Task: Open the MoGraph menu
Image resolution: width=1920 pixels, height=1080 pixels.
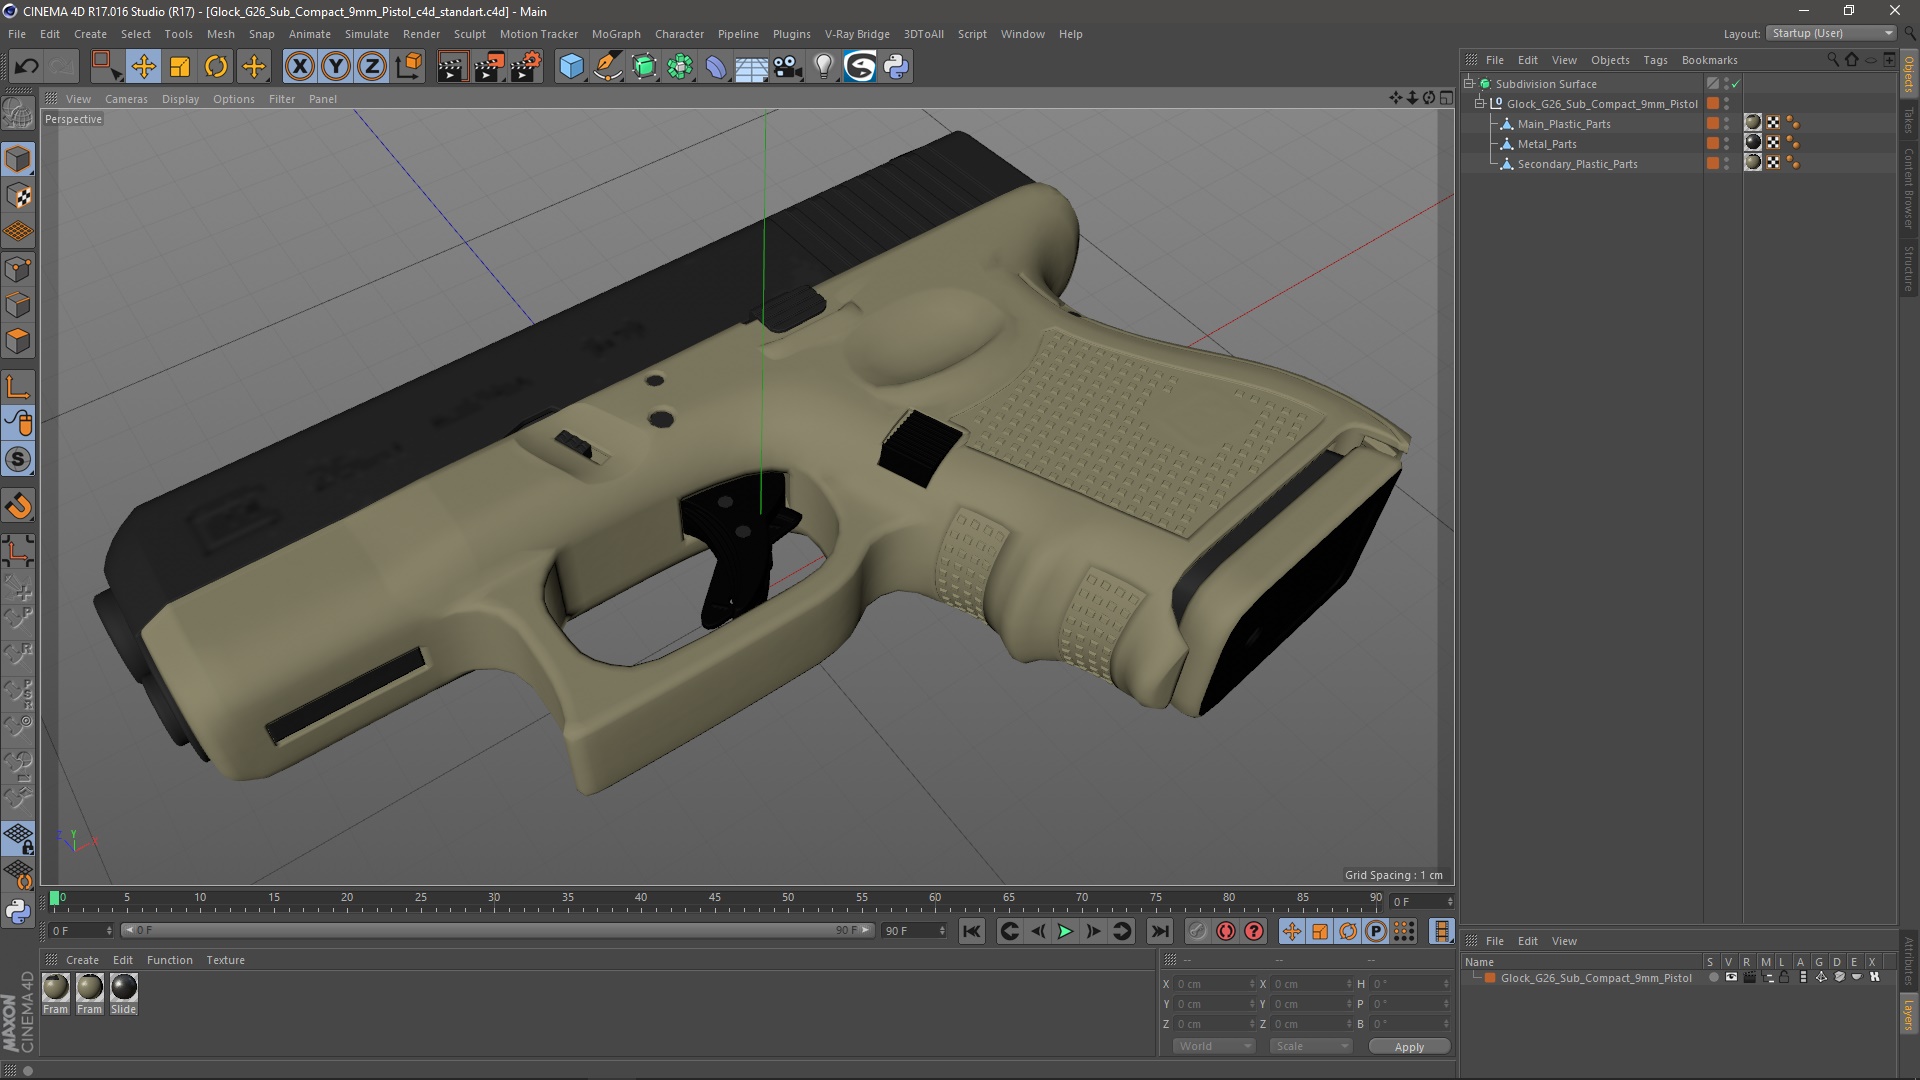Action: [616, 34]
